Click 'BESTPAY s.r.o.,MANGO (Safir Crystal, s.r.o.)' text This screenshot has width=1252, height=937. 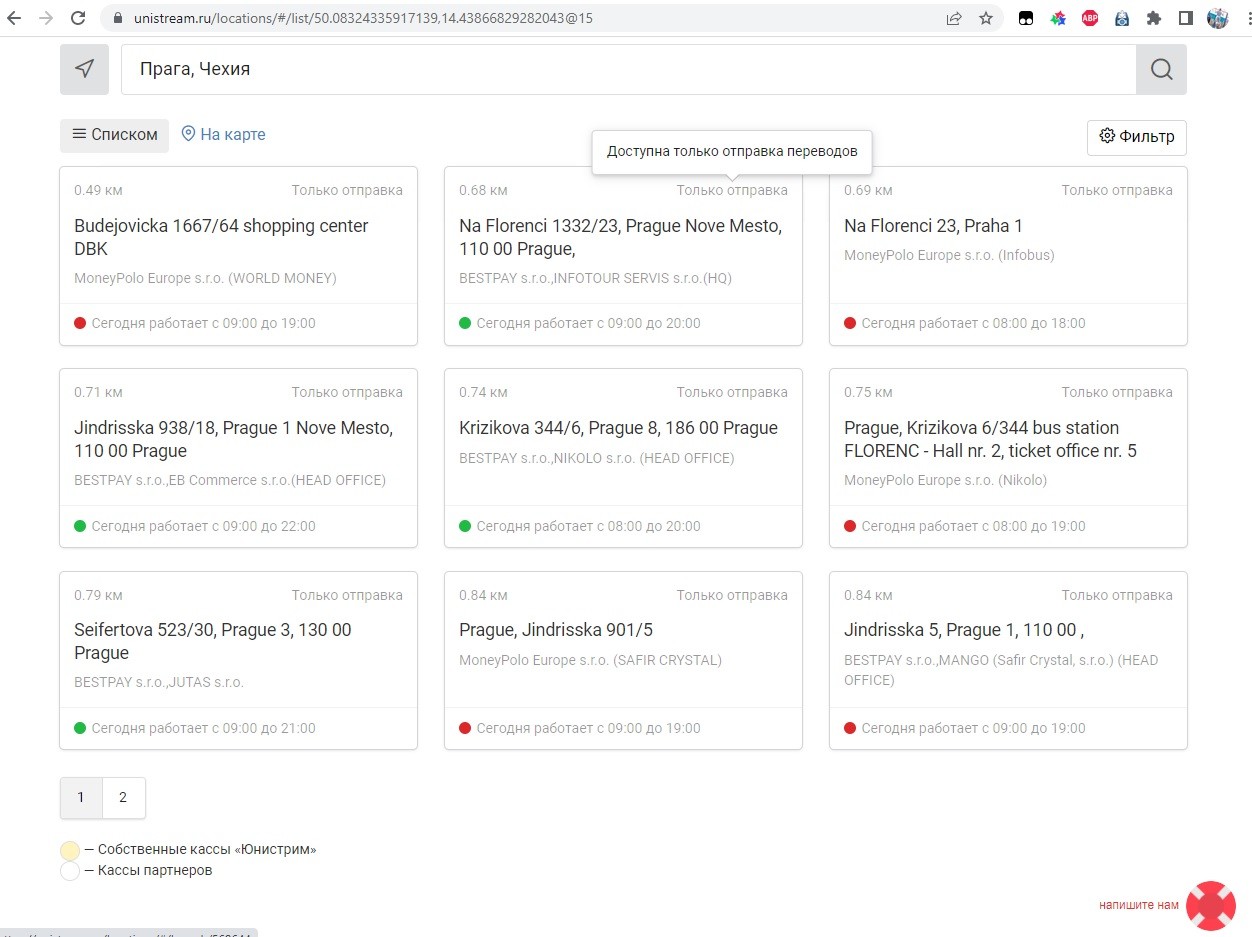(x=1001, y=670)
